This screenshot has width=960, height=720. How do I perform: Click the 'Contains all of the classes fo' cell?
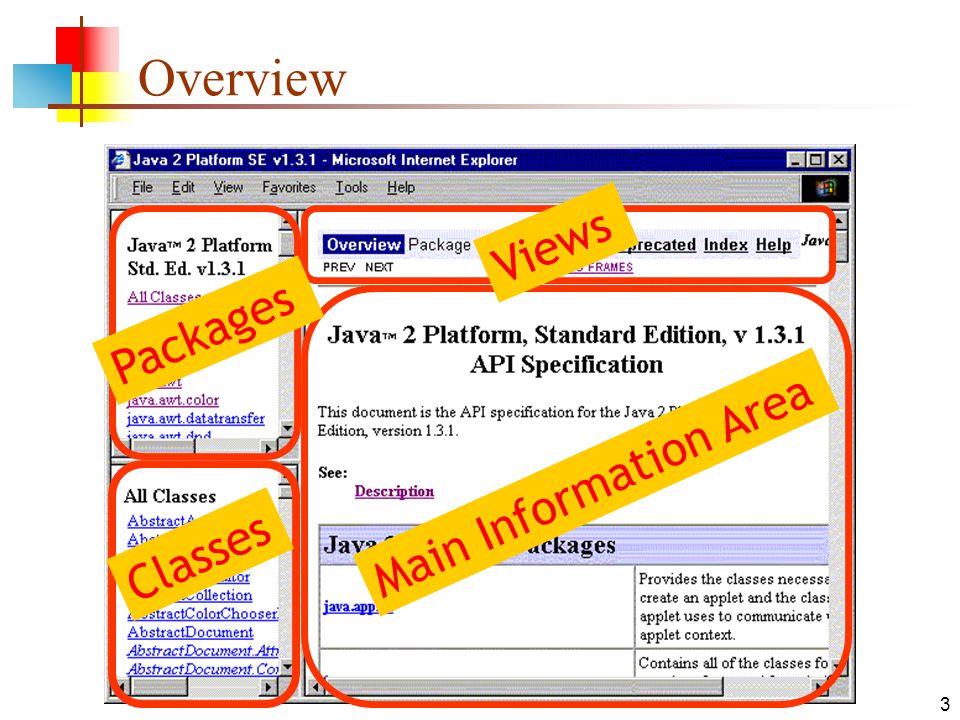click(x=733, y=663)
